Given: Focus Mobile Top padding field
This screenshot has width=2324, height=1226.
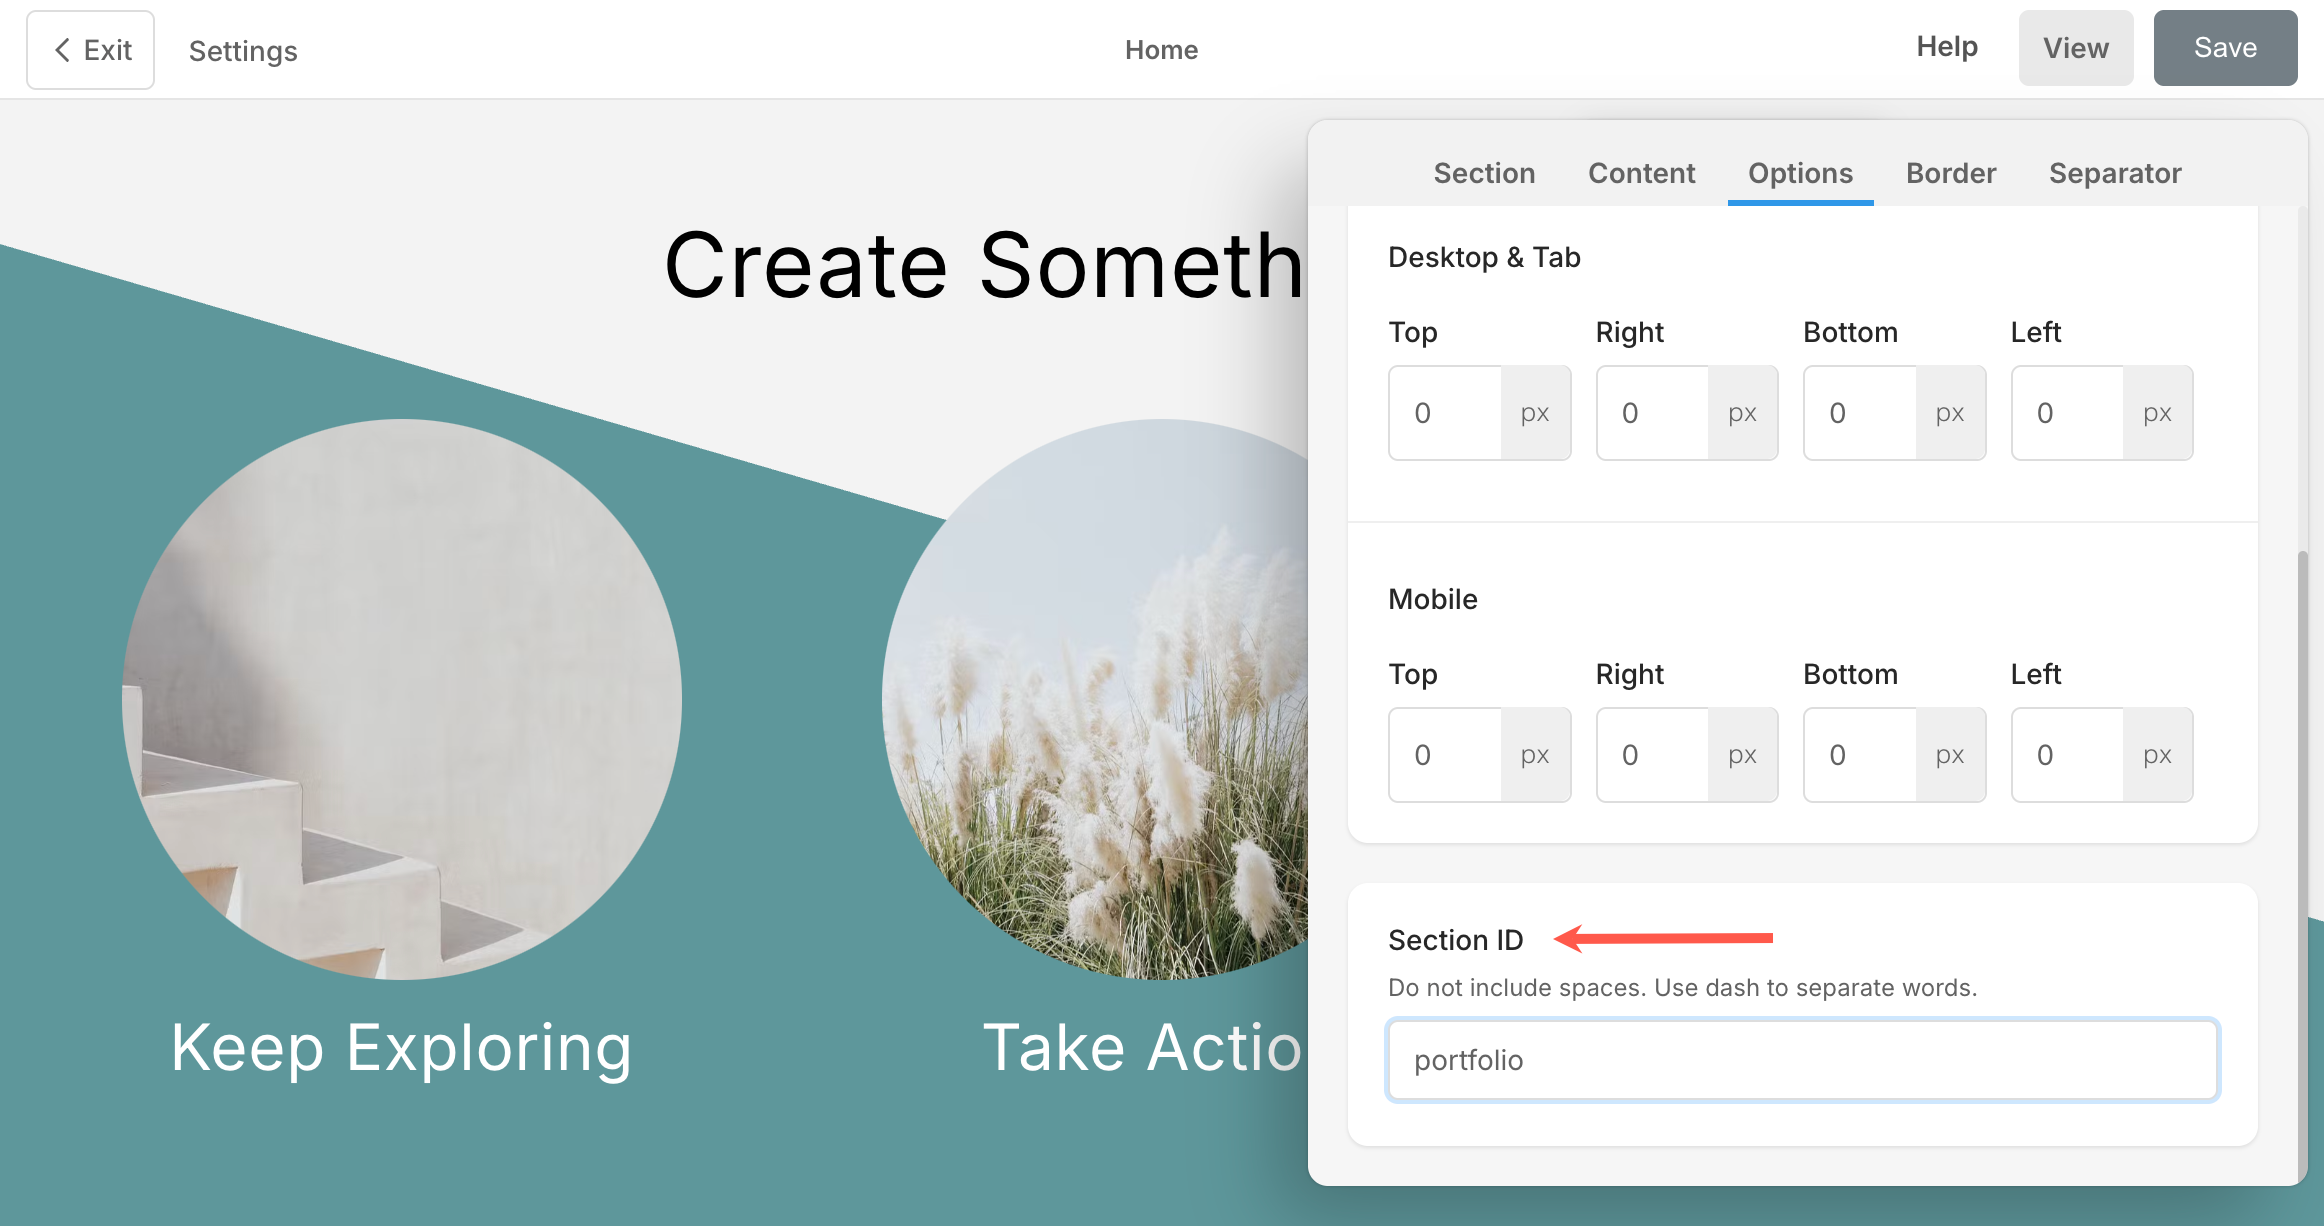Looking at the screenshot, I should point(1445,755).
